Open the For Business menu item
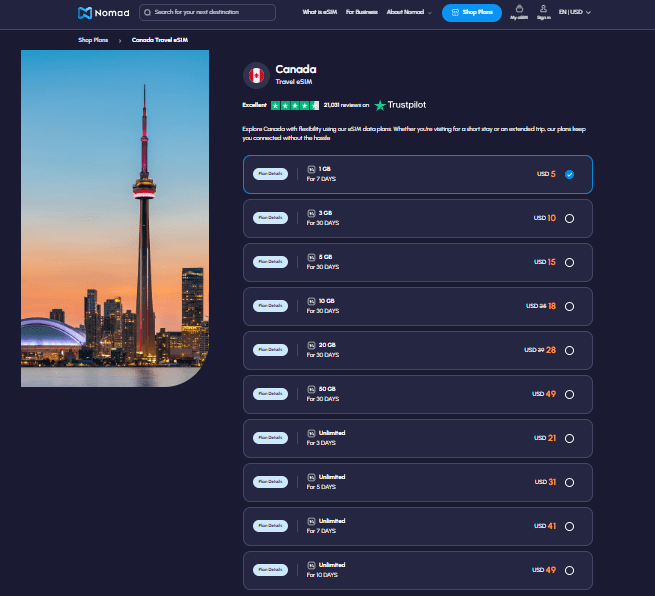 coord(362,12)
